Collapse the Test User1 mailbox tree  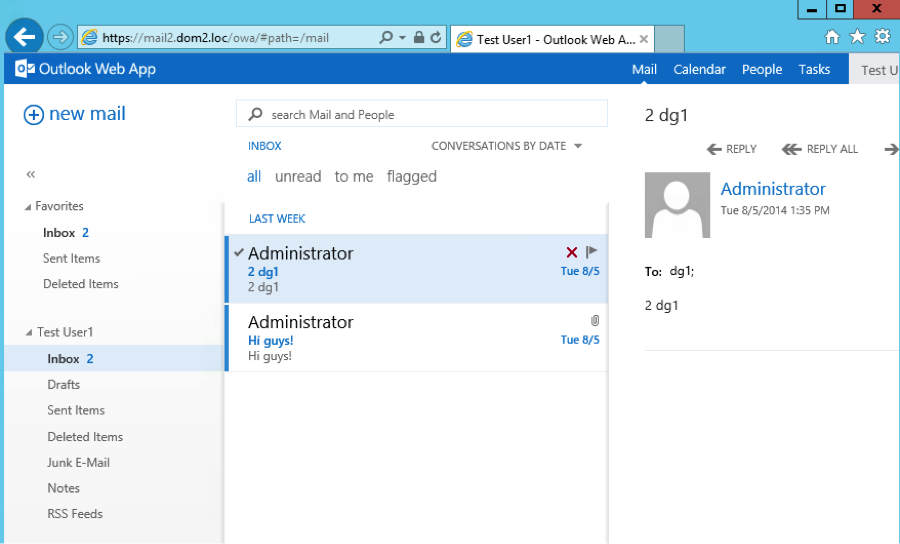pos(28,333)
